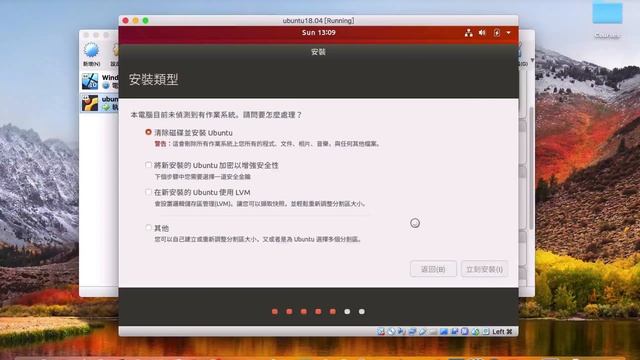This screenshot has height=360, width=640.
Task: Enable LVM for the new Ubuntu installation
Action: point(148,192)
